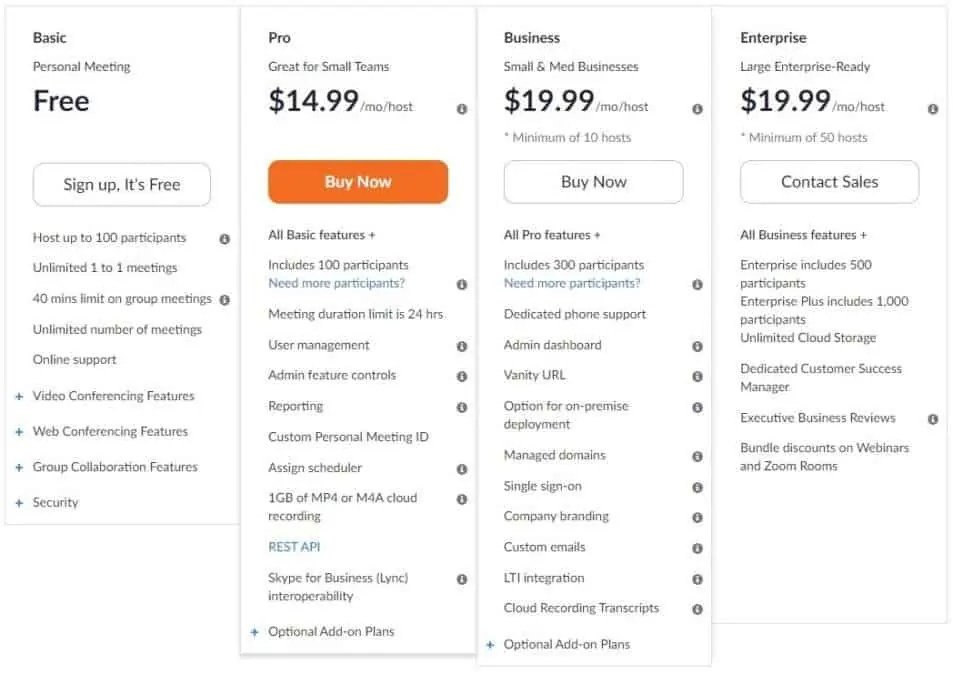Click the Sign up, It's Free button

(121, 184)
